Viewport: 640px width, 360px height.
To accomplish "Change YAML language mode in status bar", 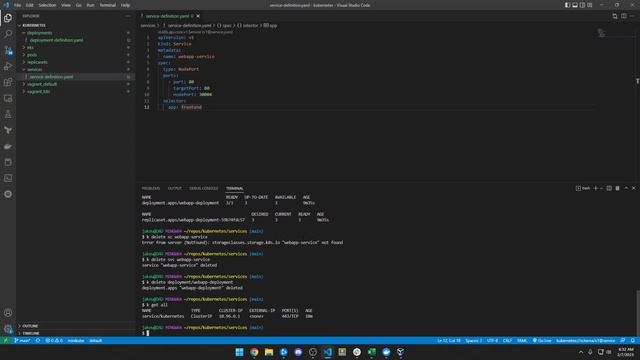I will [x=522, y=340].
